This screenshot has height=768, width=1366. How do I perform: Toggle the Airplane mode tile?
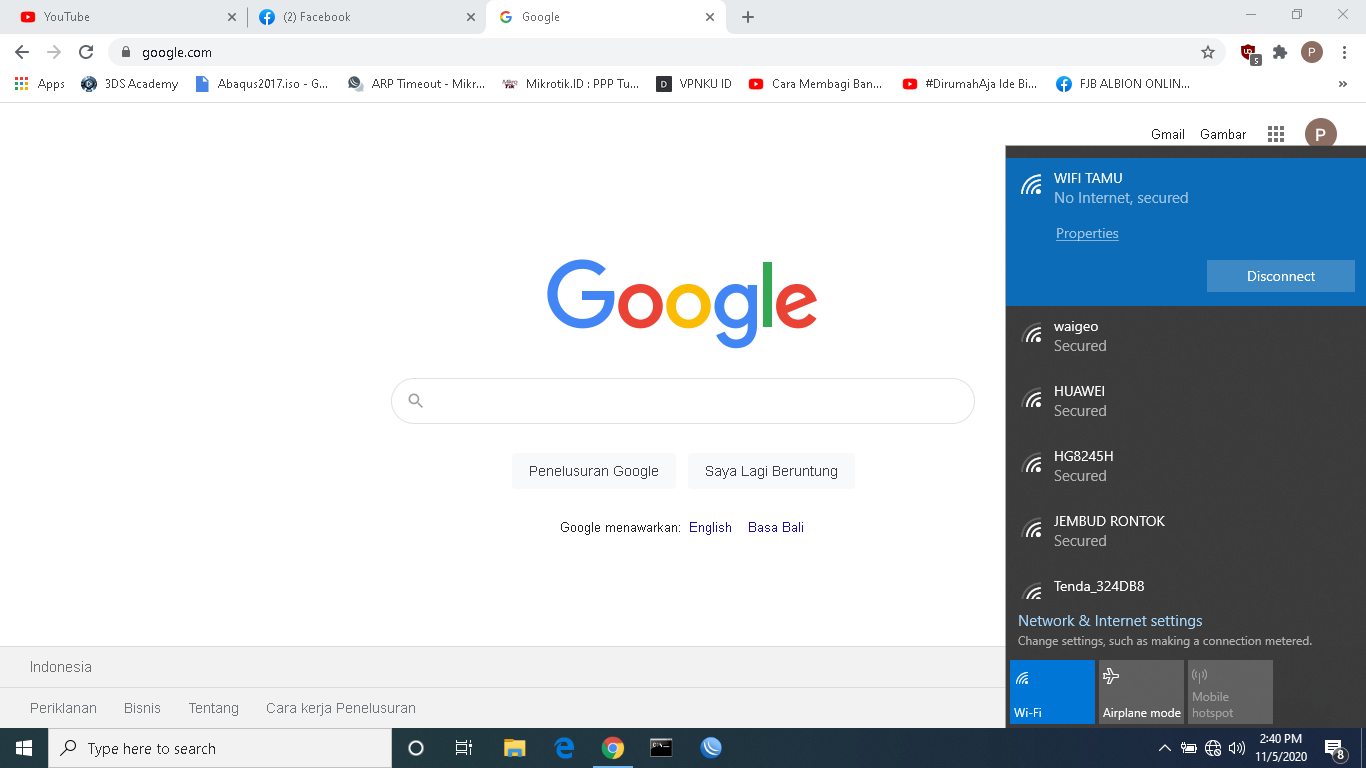pos(1141,692)
